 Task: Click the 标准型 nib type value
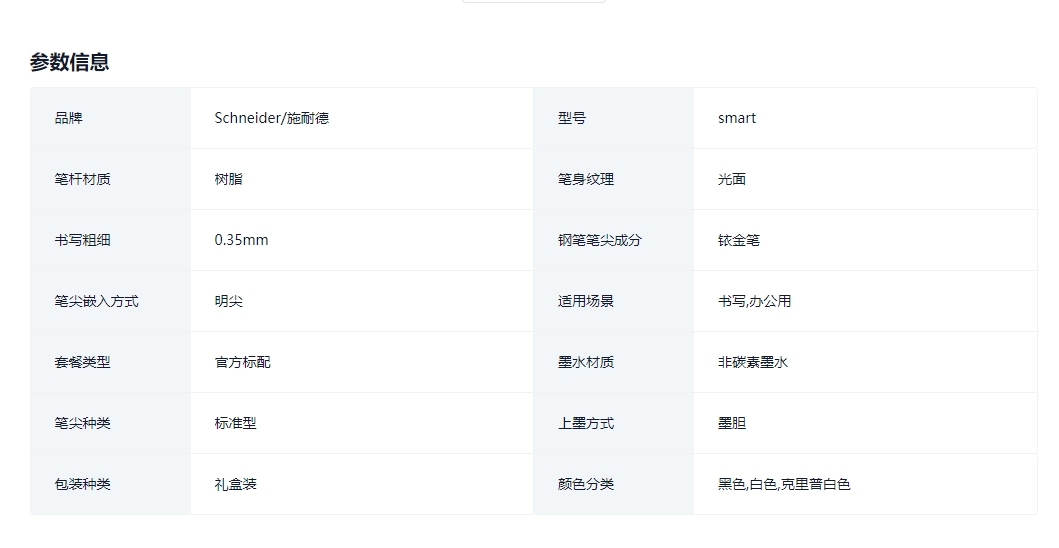[236, 423]
